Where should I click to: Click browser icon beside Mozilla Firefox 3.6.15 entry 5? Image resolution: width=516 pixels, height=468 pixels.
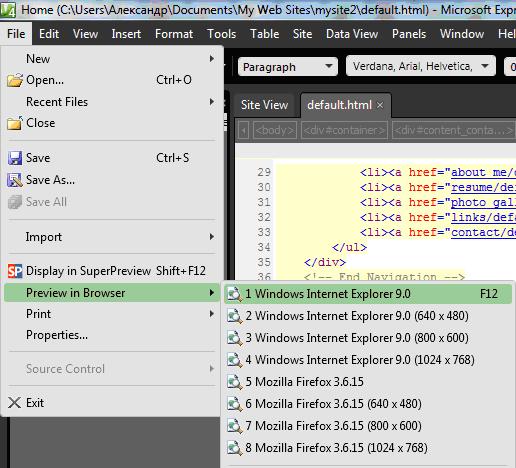click(x=235, y=382)
